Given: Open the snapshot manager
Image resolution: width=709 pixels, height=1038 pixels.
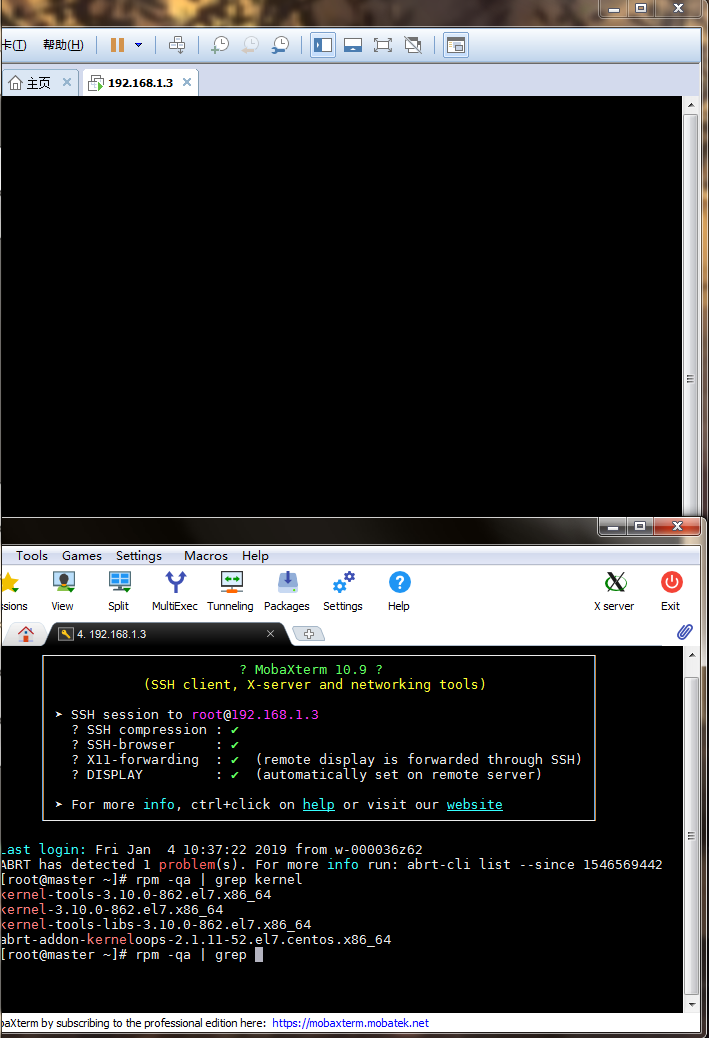Looking at the screenshot, I should pos(281,45).
